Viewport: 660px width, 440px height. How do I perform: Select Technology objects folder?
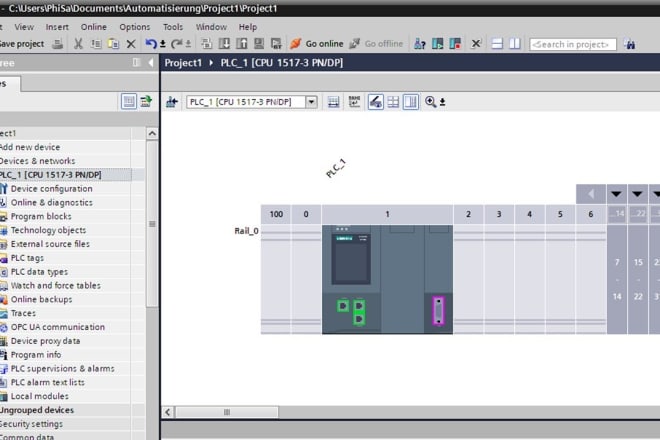[48, 230]
